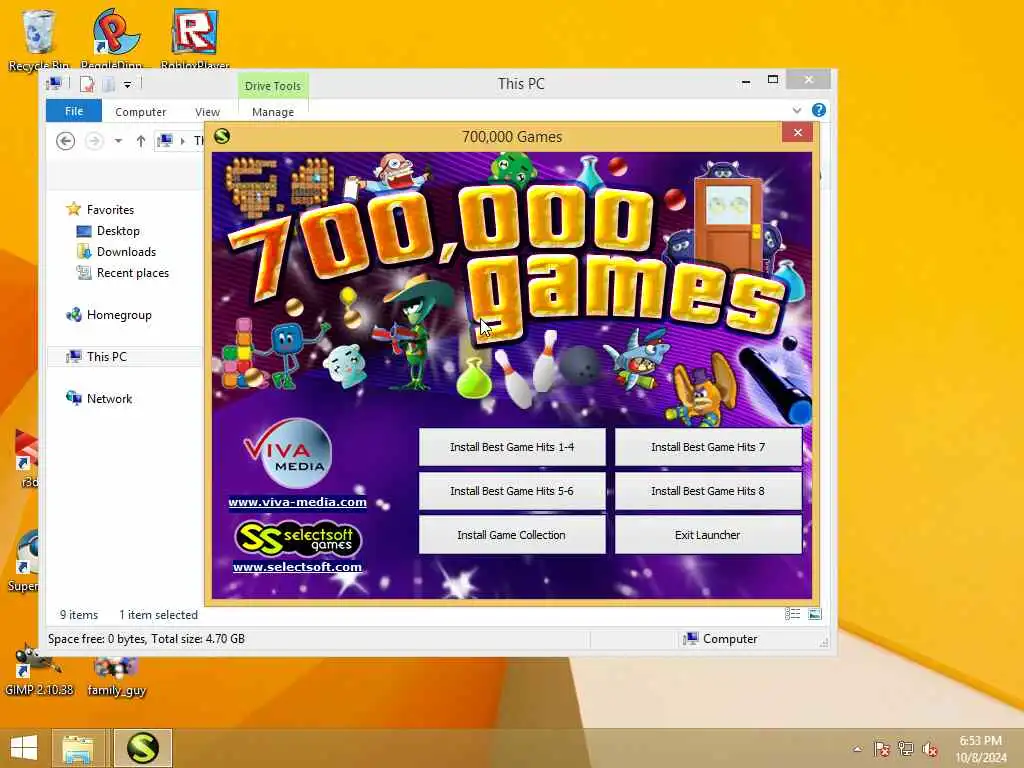Go back in This PC explorer
The image size is (1024, 768).
click(65, 141)
